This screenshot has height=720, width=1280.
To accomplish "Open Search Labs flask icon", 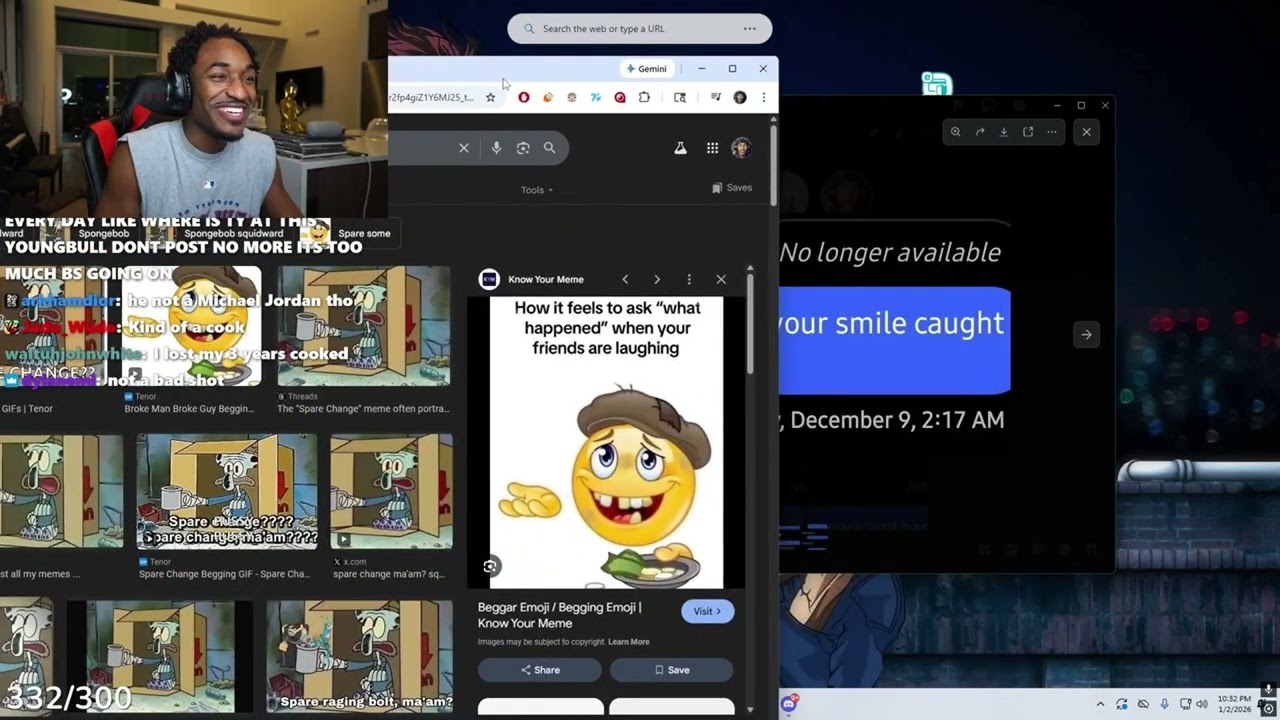I will point(680,148).
